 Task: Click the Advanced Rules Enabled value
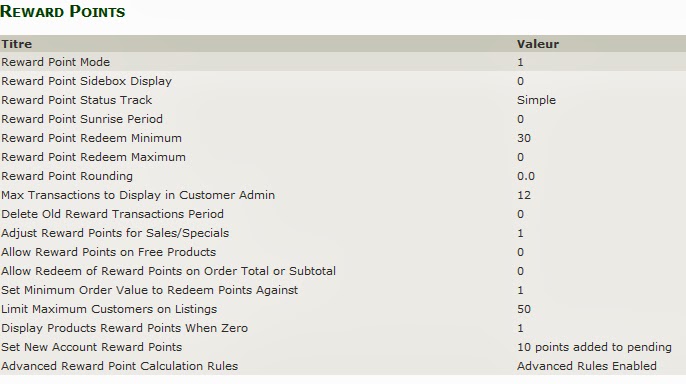pyautogui.click(x=587, y=366)
